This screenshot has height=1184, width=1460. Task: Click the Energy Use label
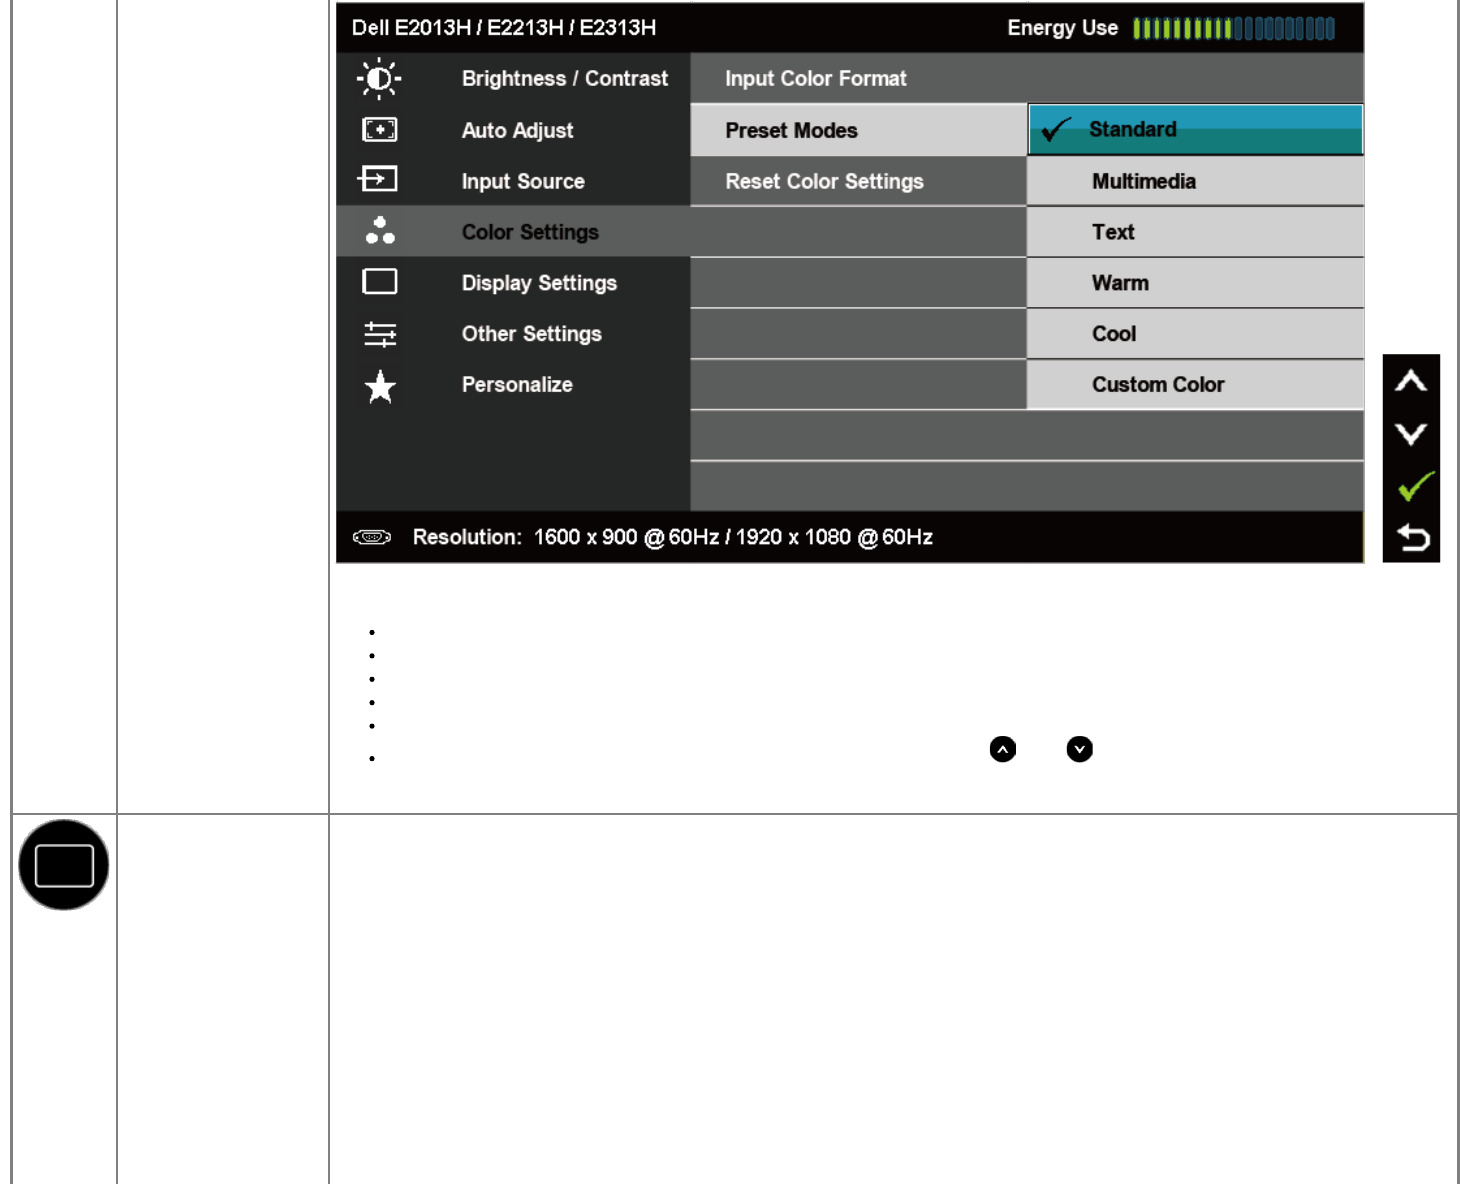point(1062,28)
